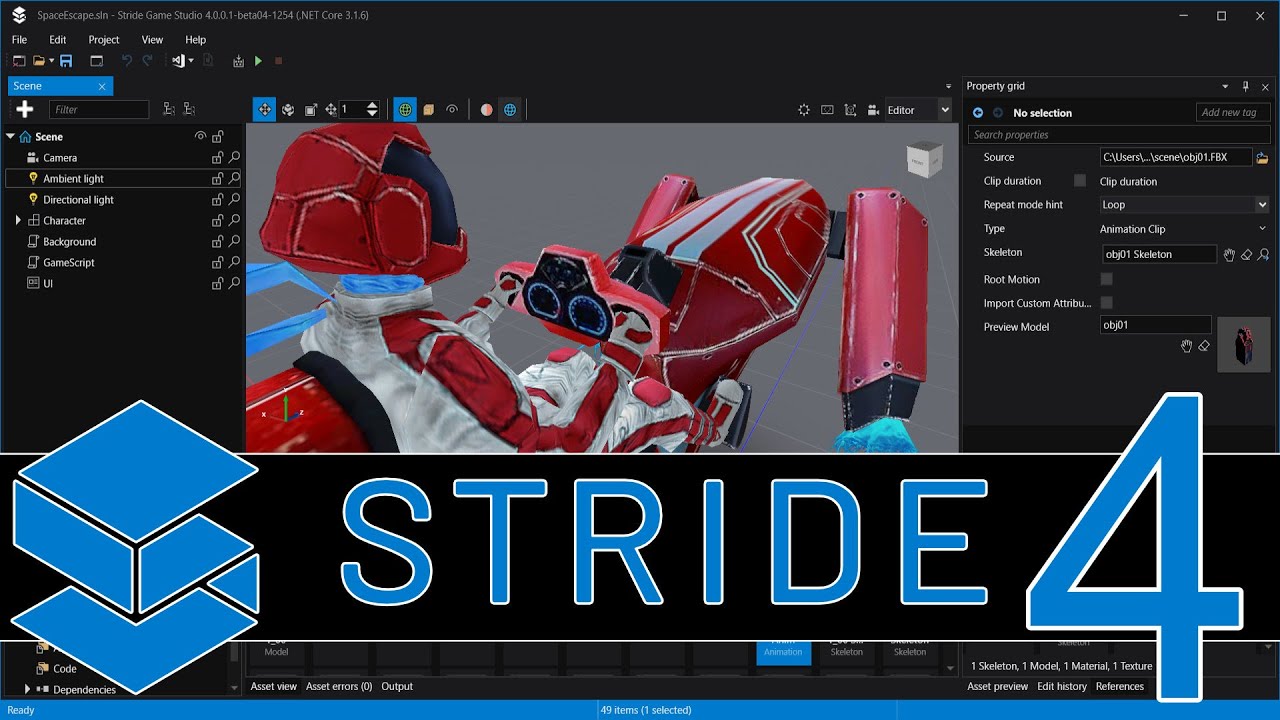Open the Help menu
Image resolution: width=1280 pixels, height=720 pixels.
tap(196, 40)
